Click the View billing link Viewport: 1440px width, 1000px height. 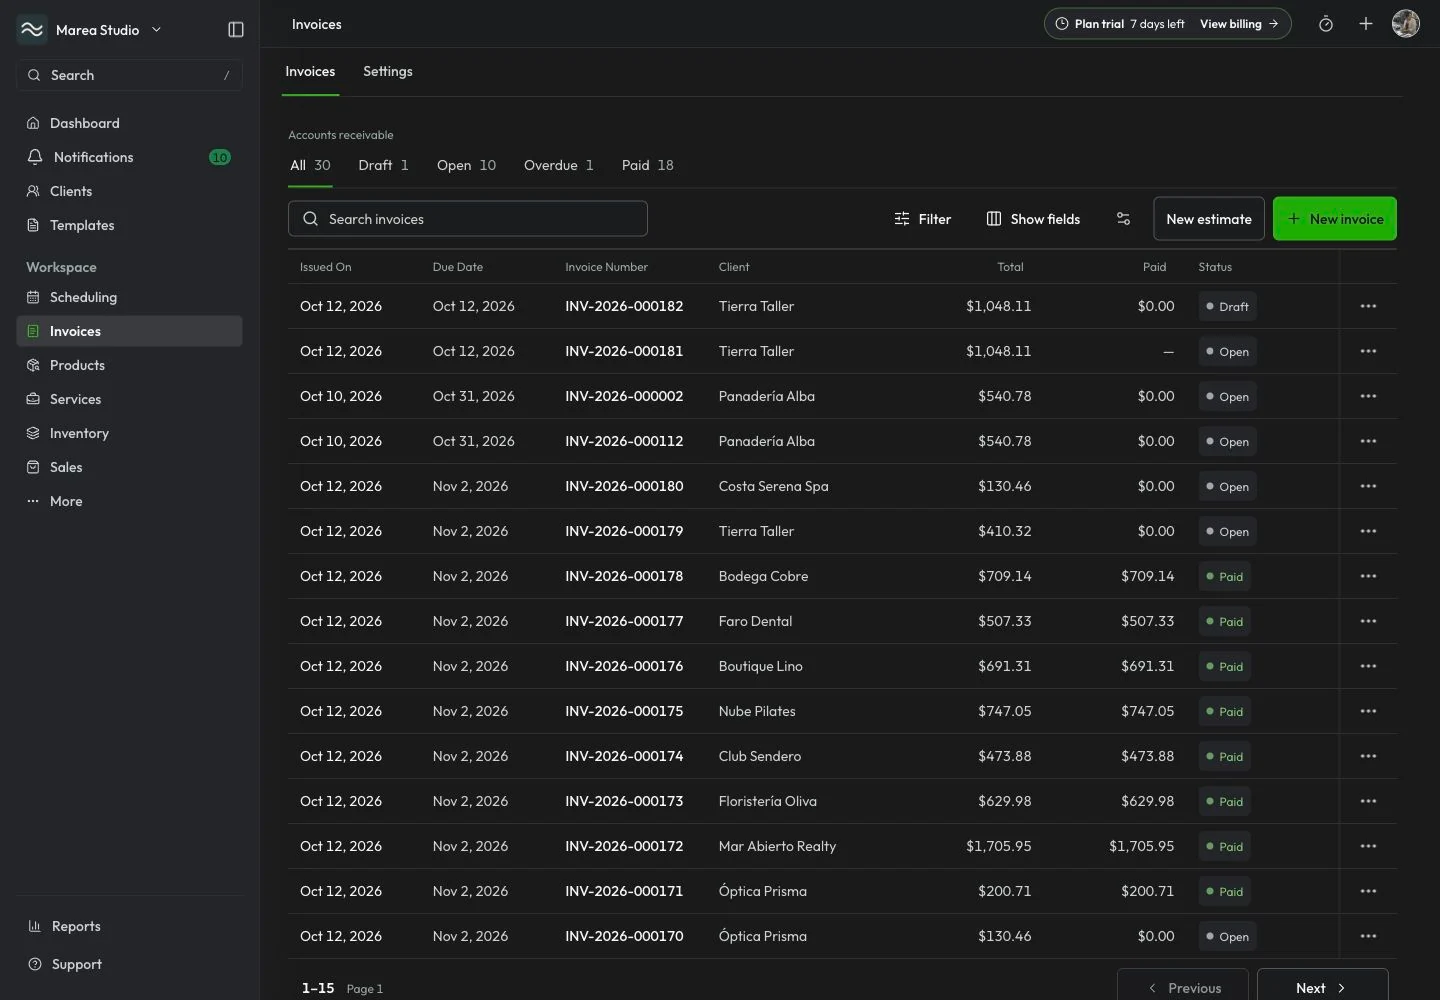(x=1239, y=24)
